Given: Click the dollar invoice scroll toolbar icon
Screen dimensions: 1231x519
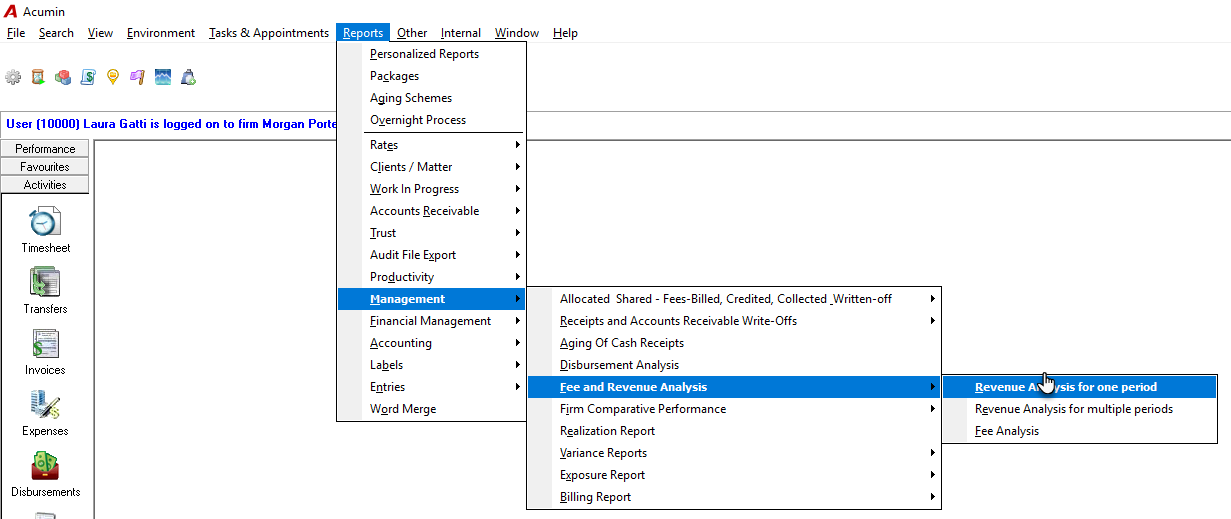Looking at the screenshot, I should click(x=88, y=77).
